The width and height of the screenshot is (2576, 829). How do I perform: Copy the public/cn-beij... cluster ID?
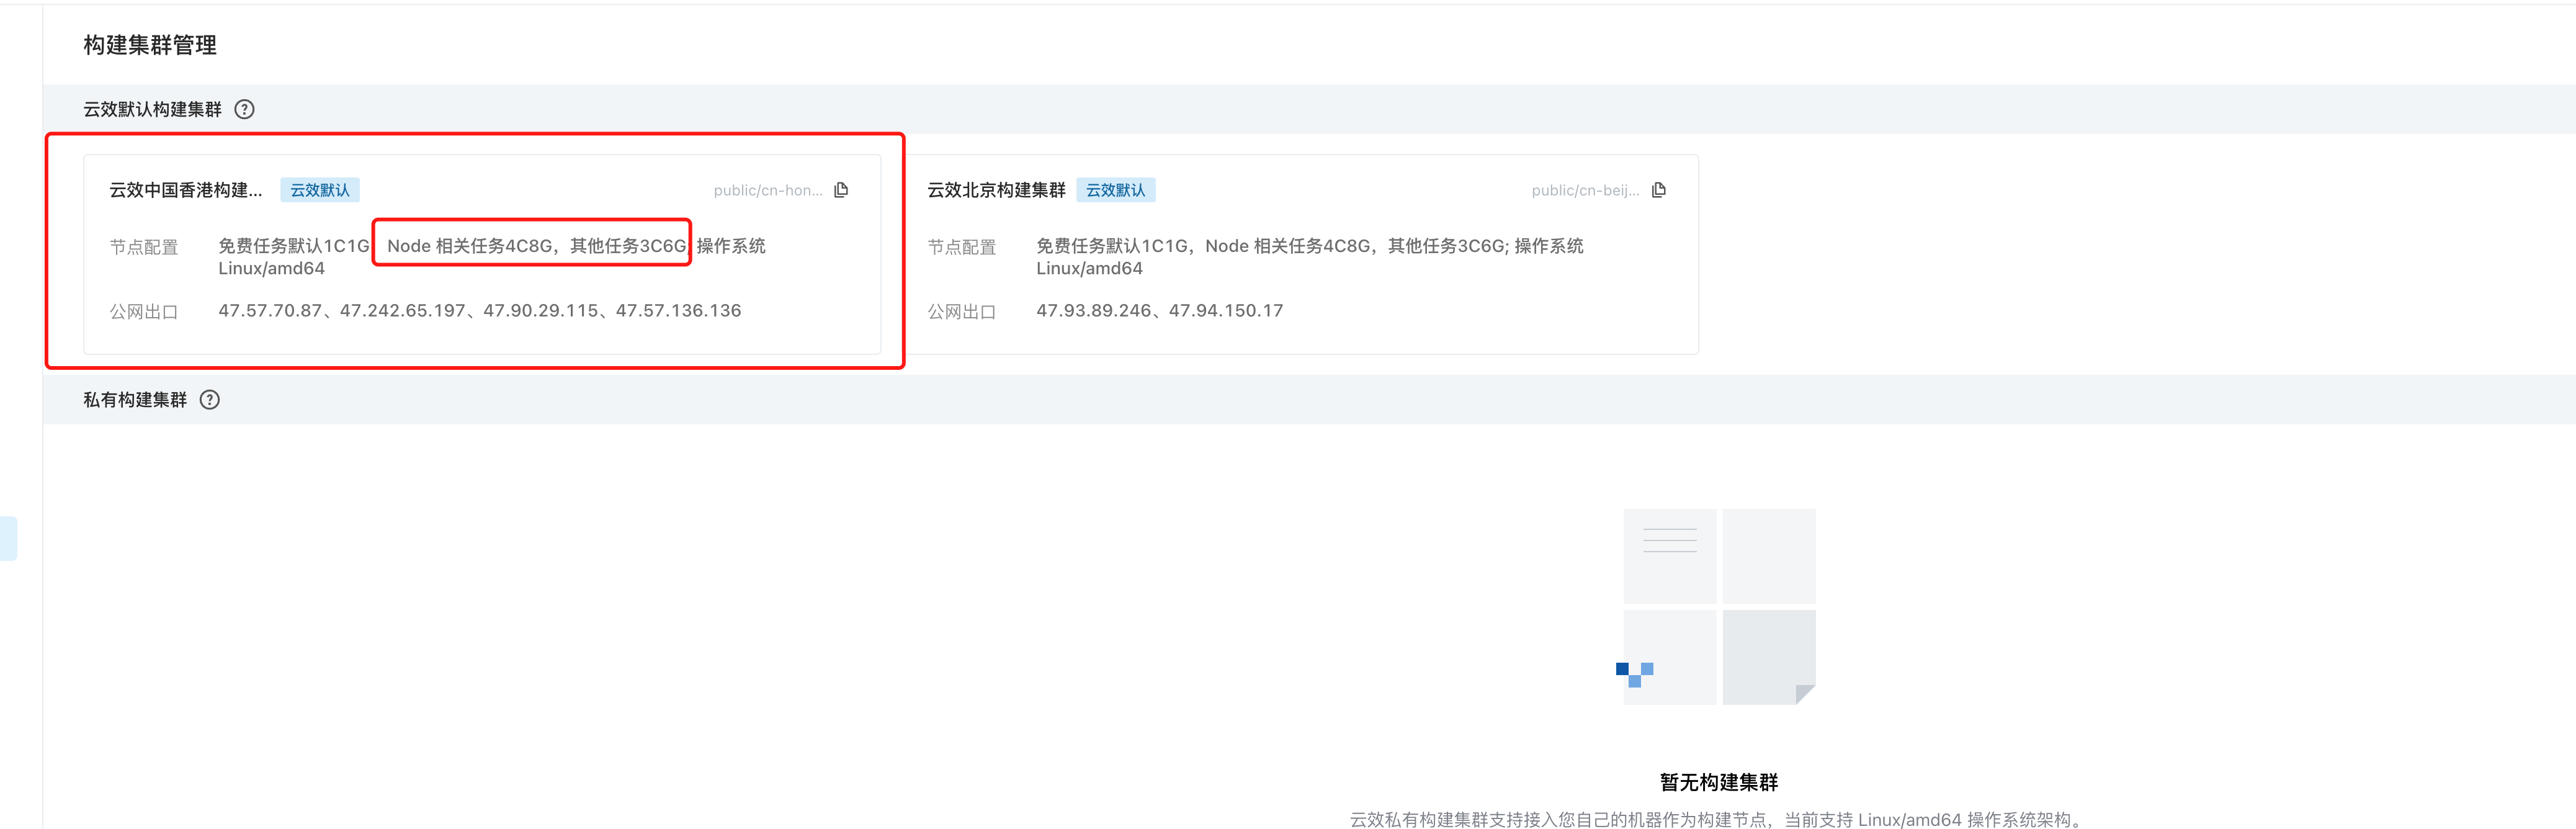1659,190
